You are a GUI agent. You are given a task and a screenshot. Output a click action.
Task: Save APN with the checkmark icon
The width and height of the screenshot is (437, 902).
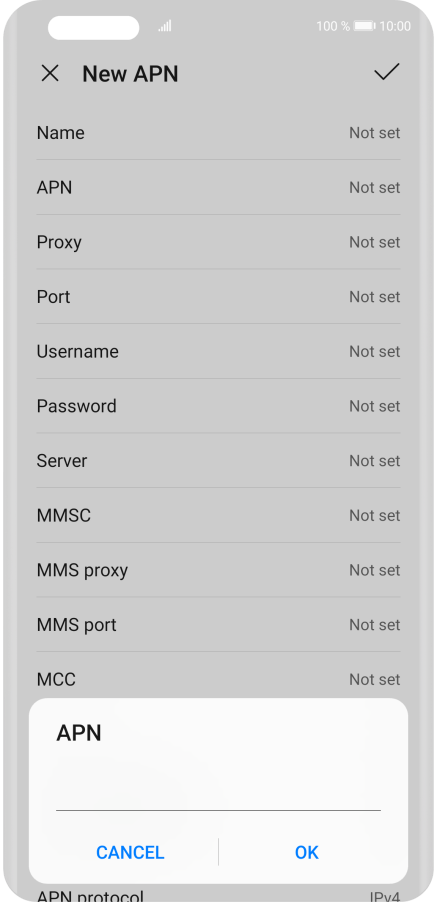(386, 72)
